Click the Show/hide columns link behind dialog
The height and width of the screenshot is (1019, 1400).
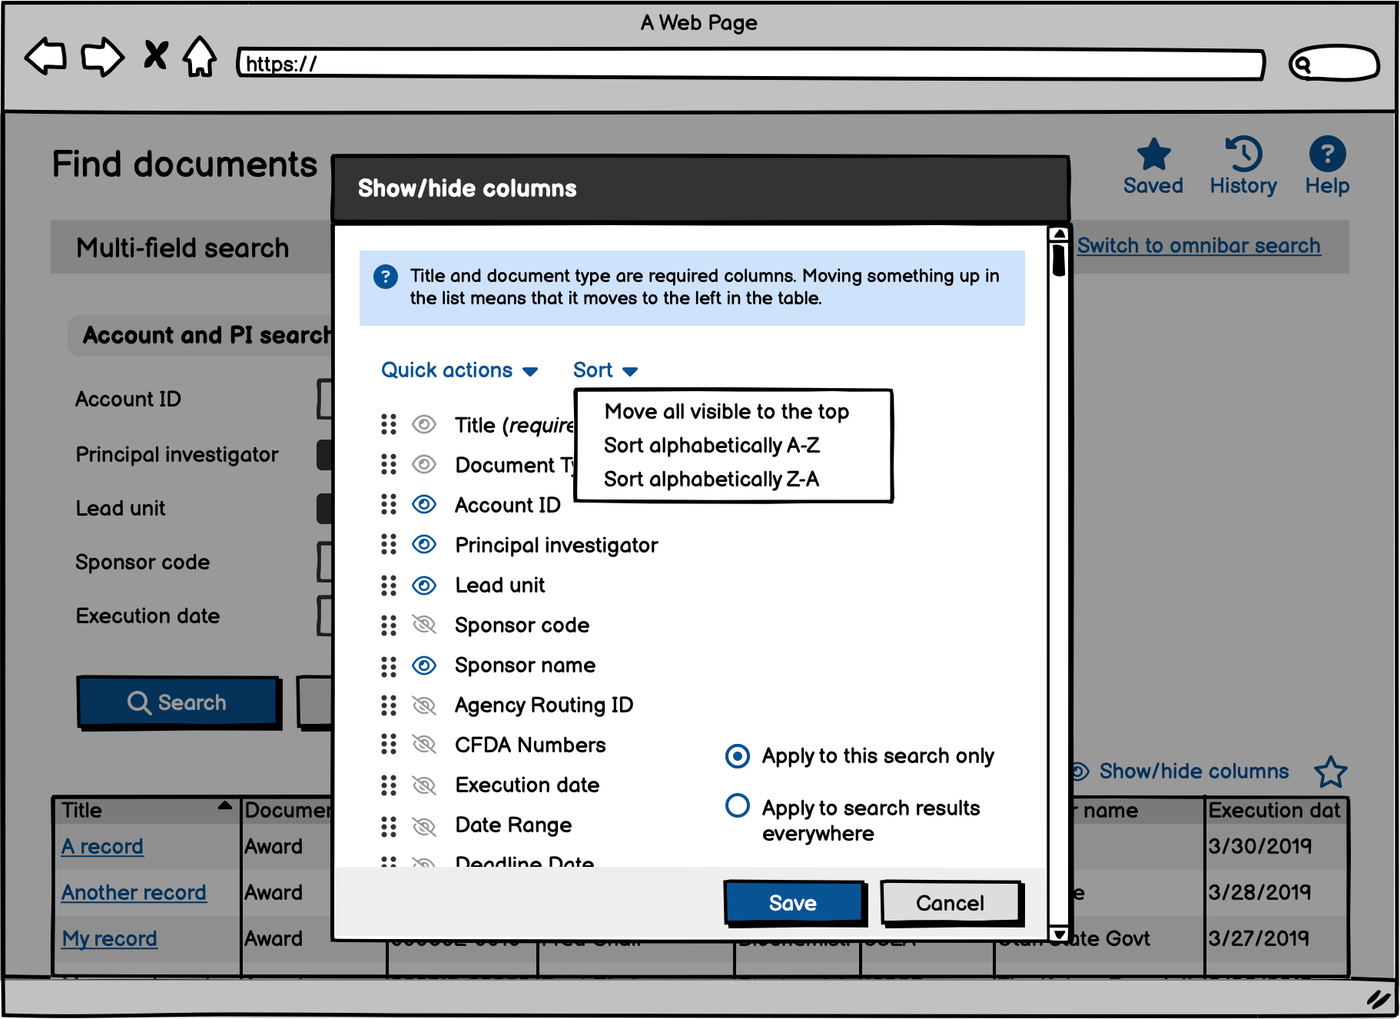(x=1193, y=772)
